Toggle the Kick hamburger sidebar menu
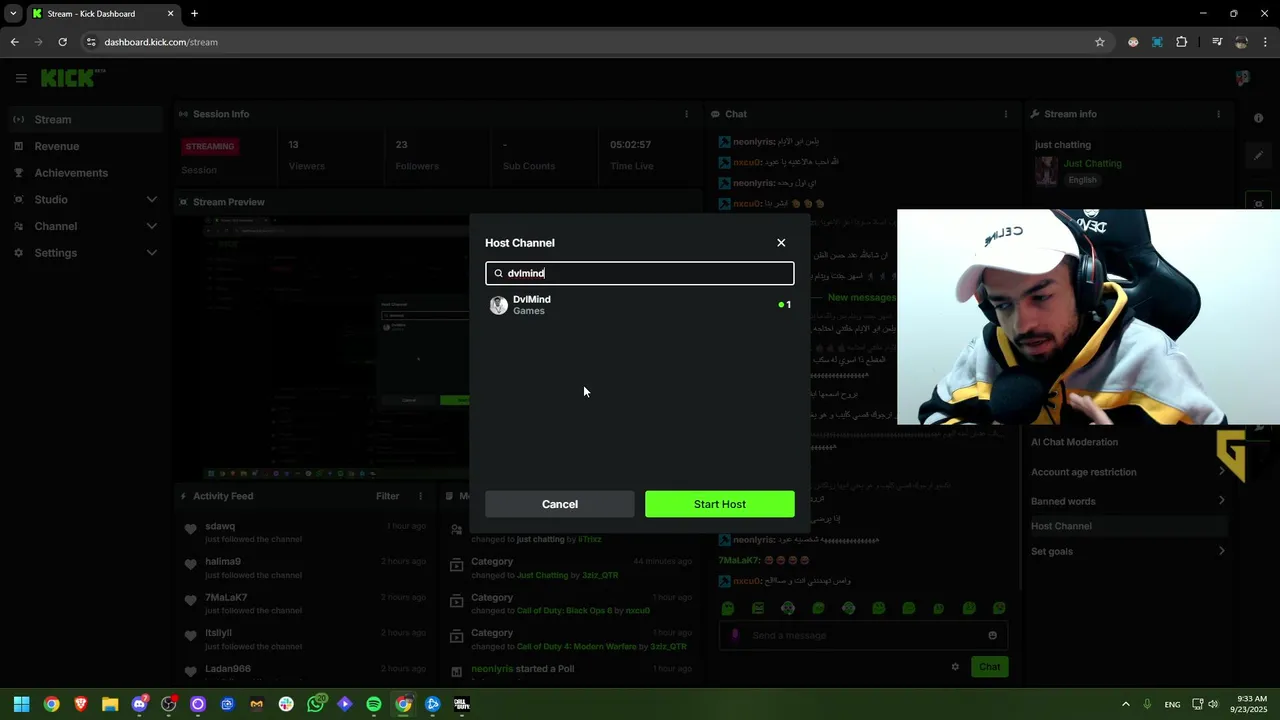Image resolution: width=1280 pixels, height=720 pixels. (21, 78)
